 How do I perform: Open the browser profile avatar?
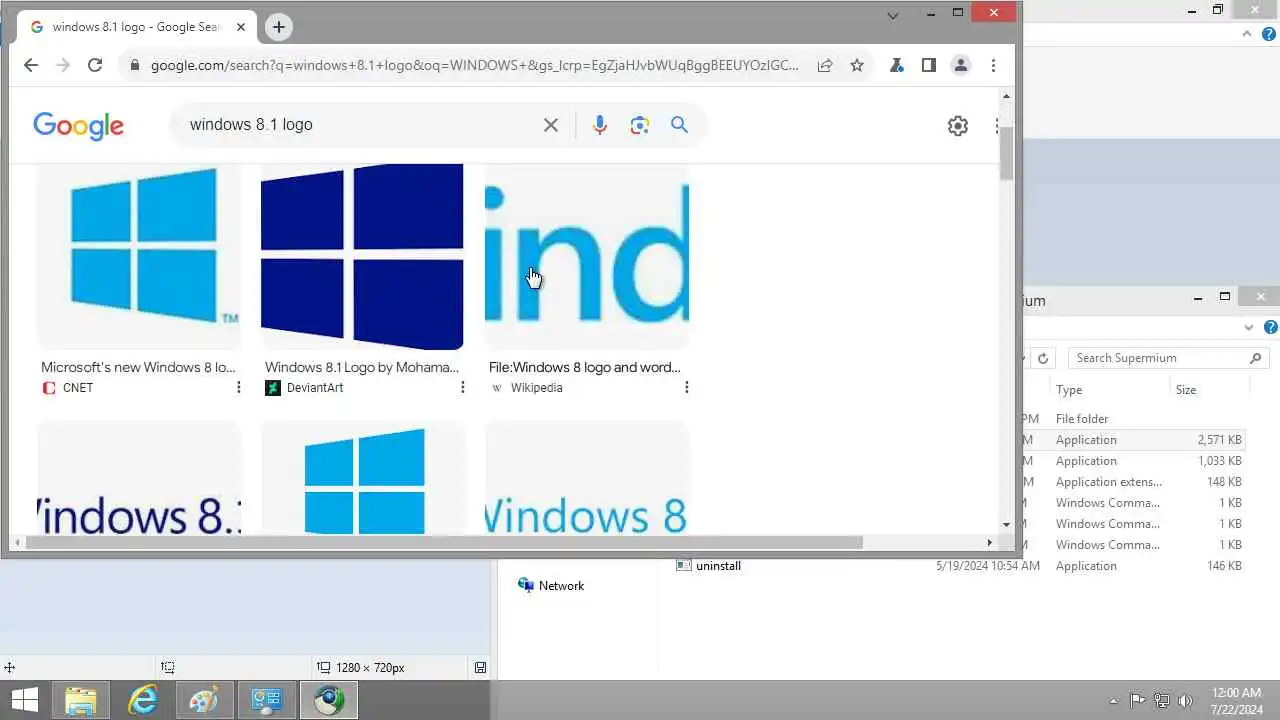(x=961, y=65)
